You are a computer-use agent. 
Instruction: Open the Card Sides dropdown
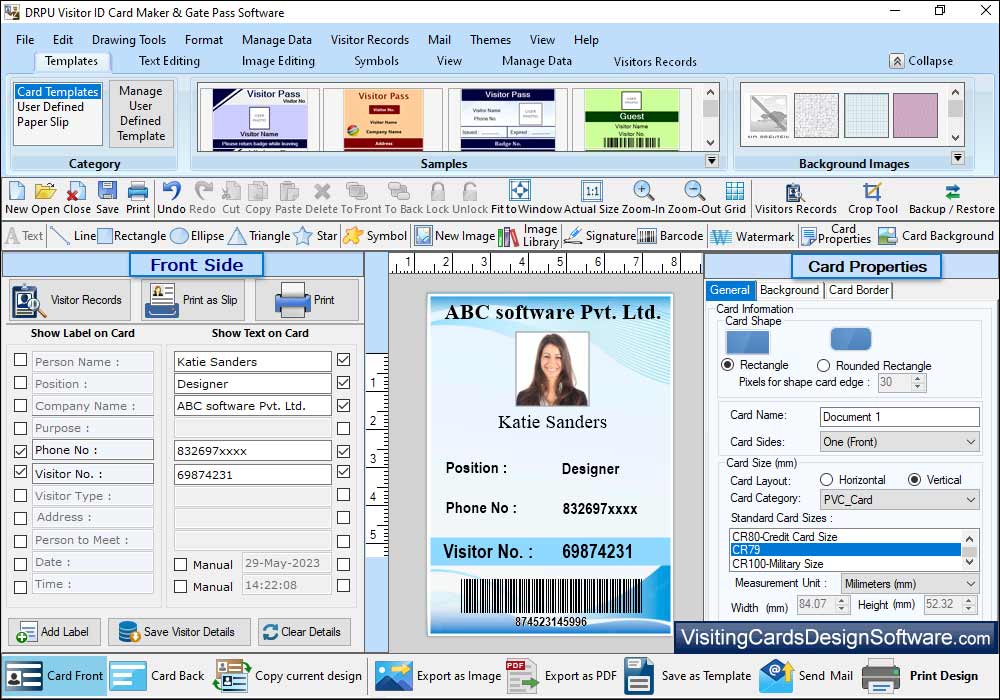coord(899,442)
